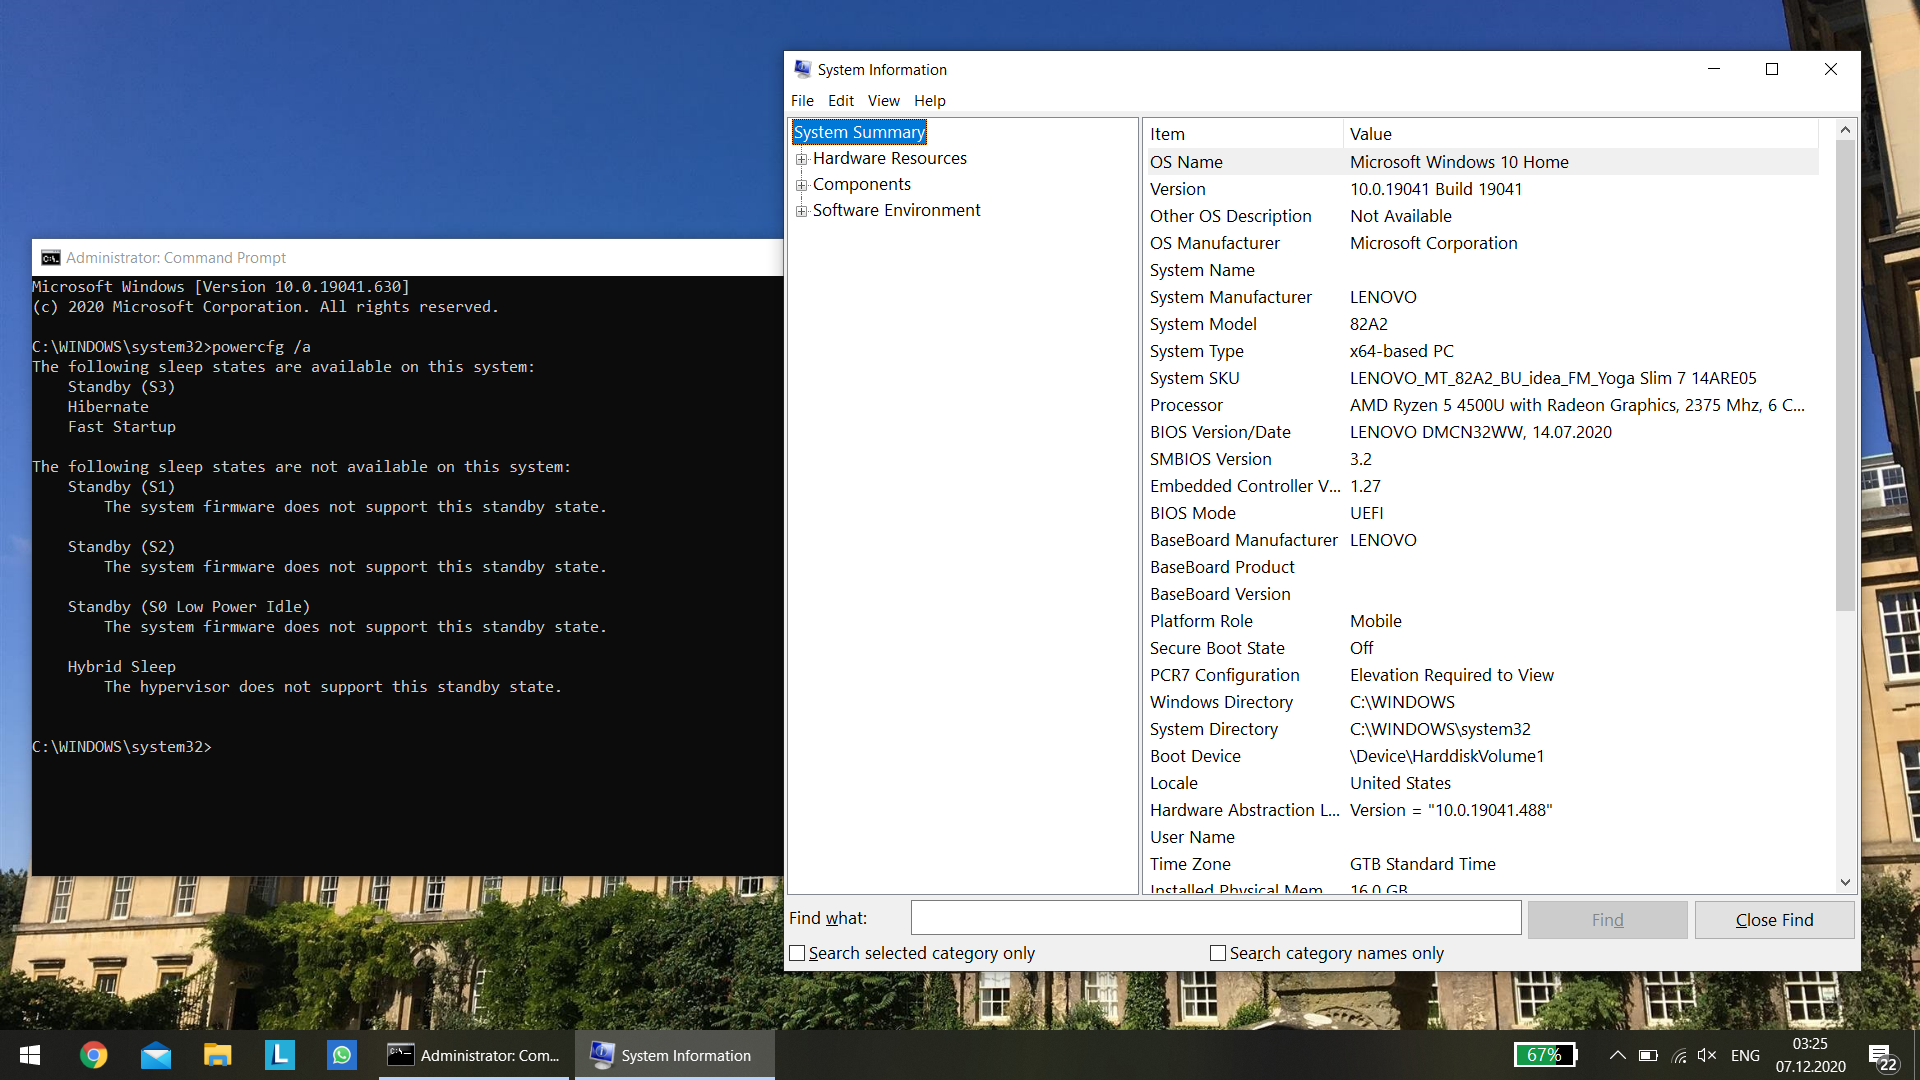Viewport: 1920px width, 1080px height.
Task: Open the Action Center notifications icon
Action: pos(1882,1056)
